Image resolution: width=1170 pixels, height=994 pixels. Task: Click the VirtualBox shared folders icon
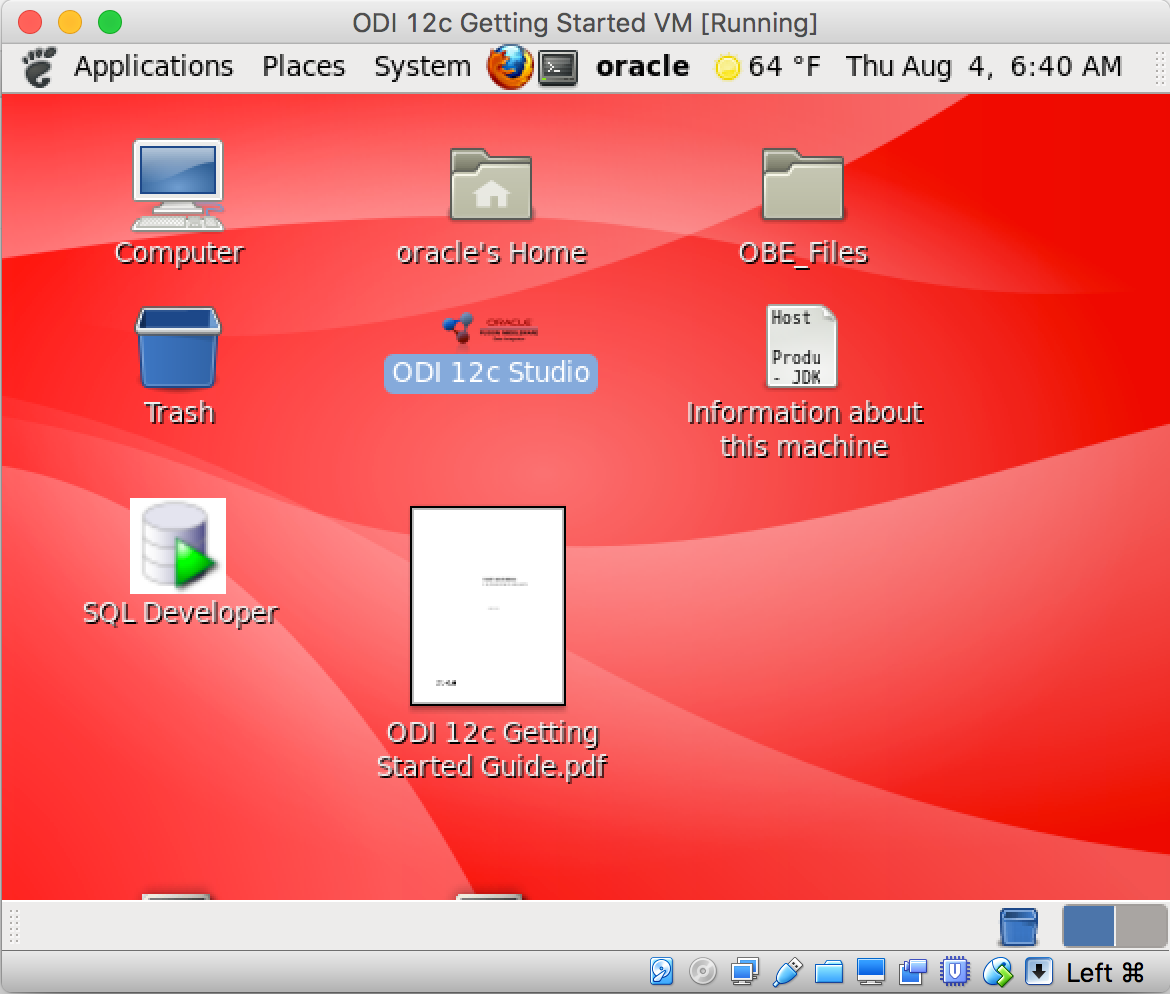click(x=829, y=972)
